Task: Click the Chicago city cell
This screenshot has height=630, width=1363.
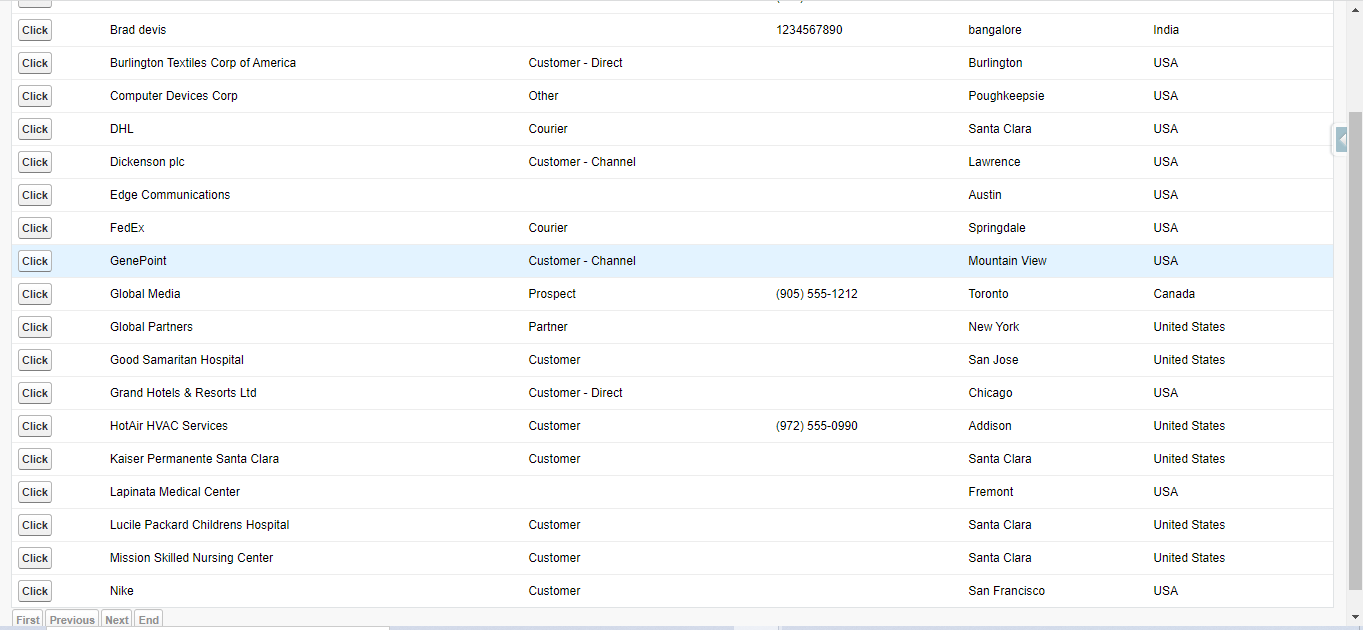Action: pos(991,393)
